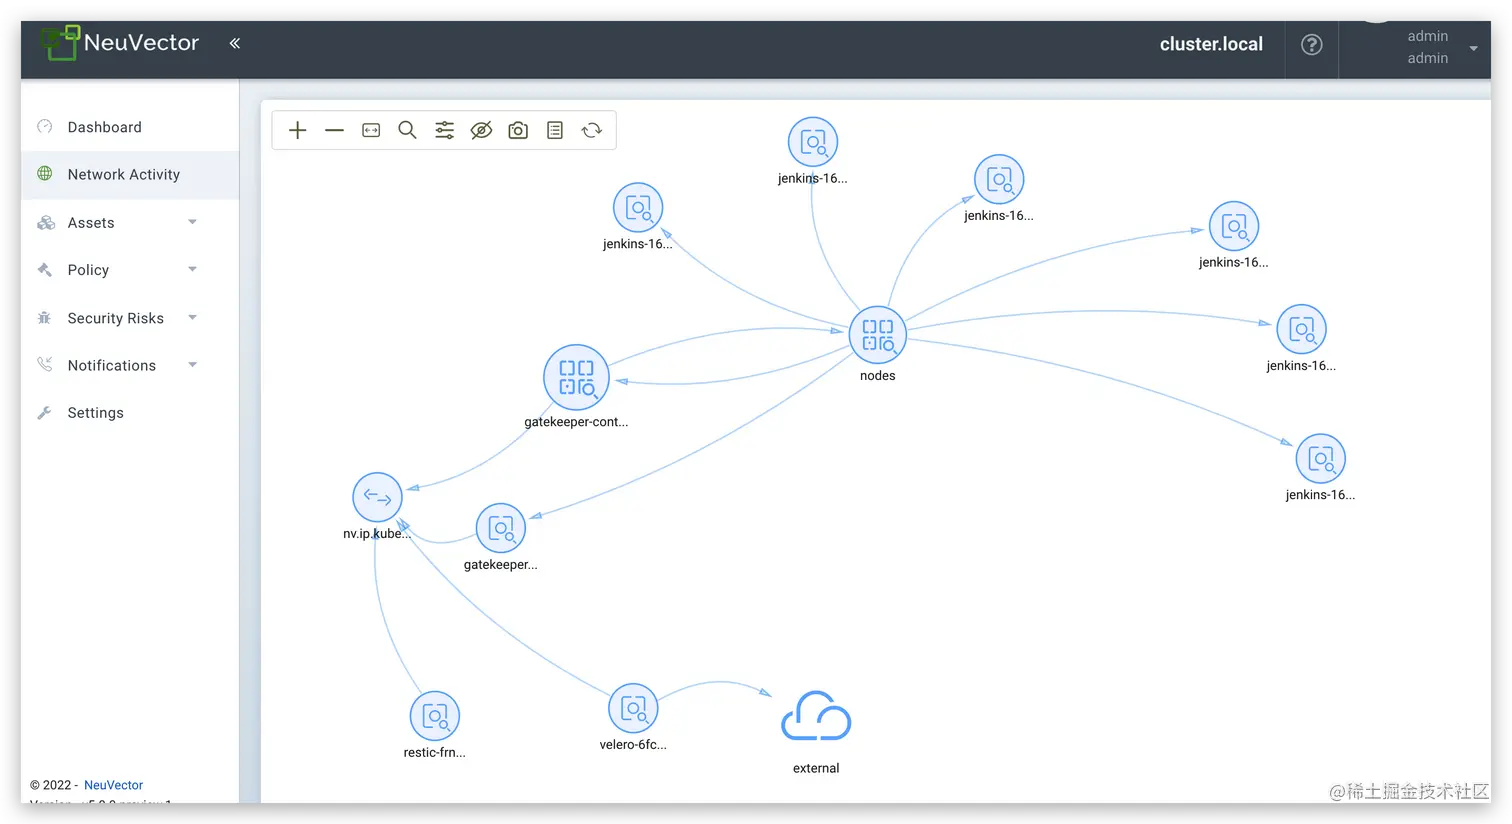Open the Assets menu item
The image size is (1512, 824).
(91, 223)
